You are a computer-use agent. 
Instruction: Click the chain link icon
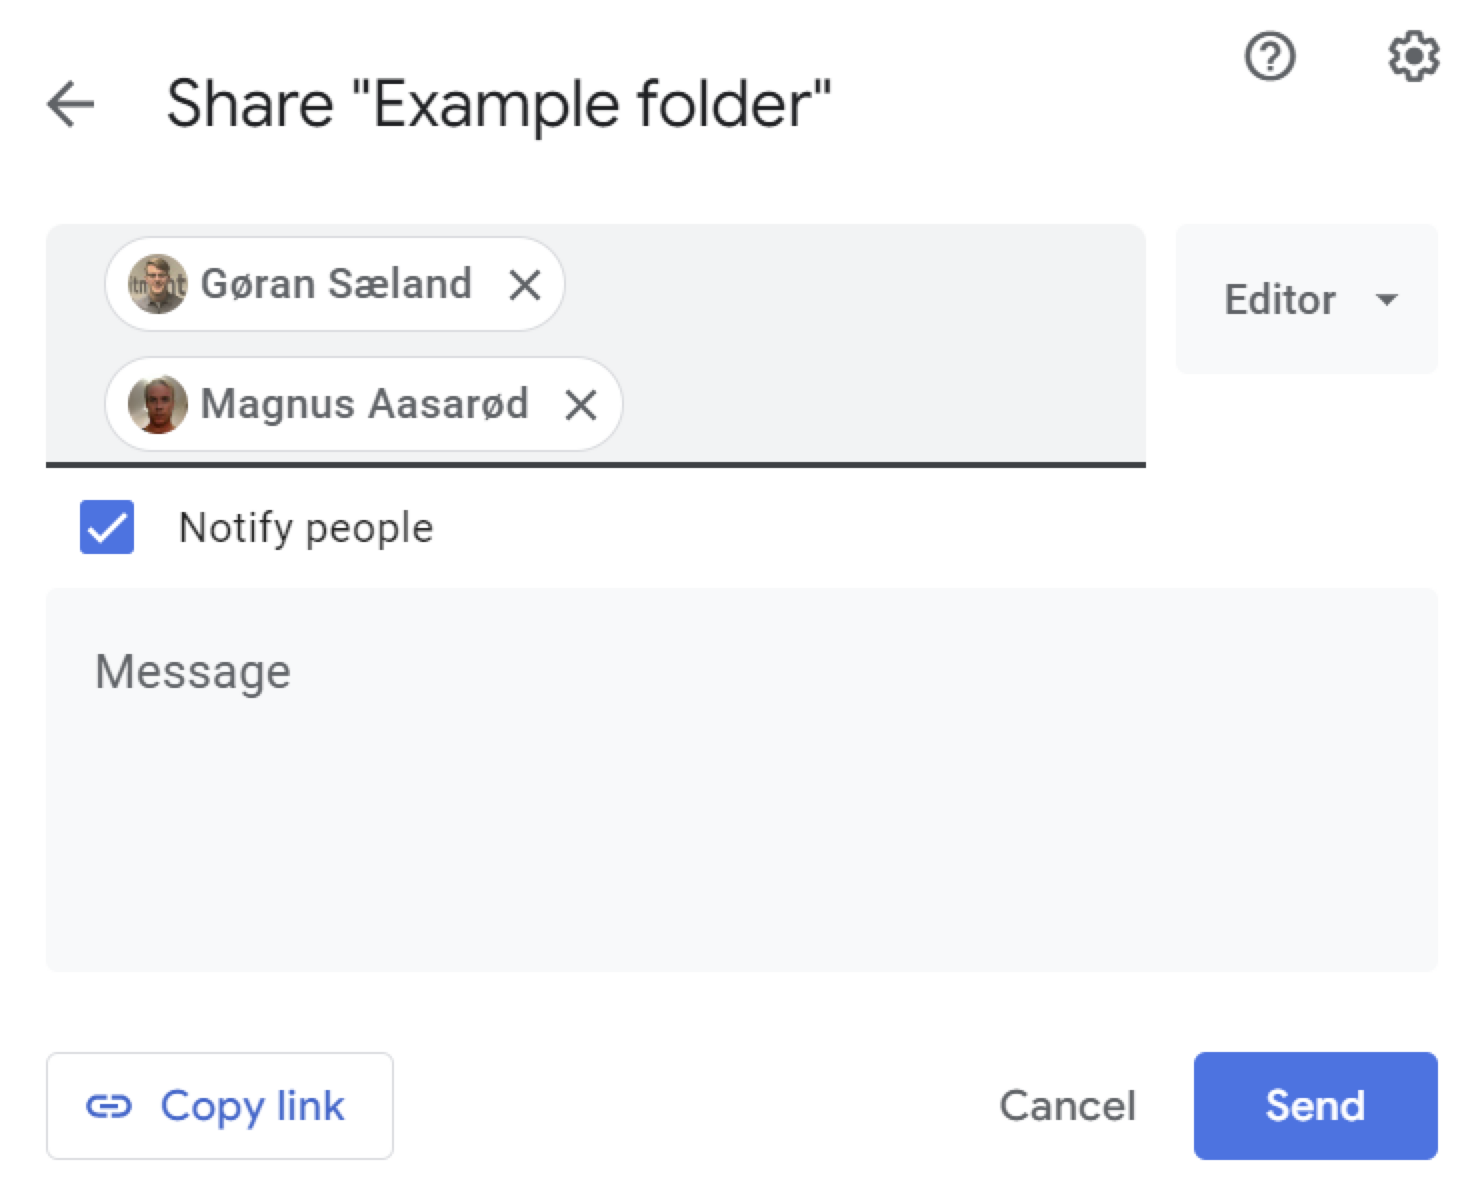point(109,1106)
